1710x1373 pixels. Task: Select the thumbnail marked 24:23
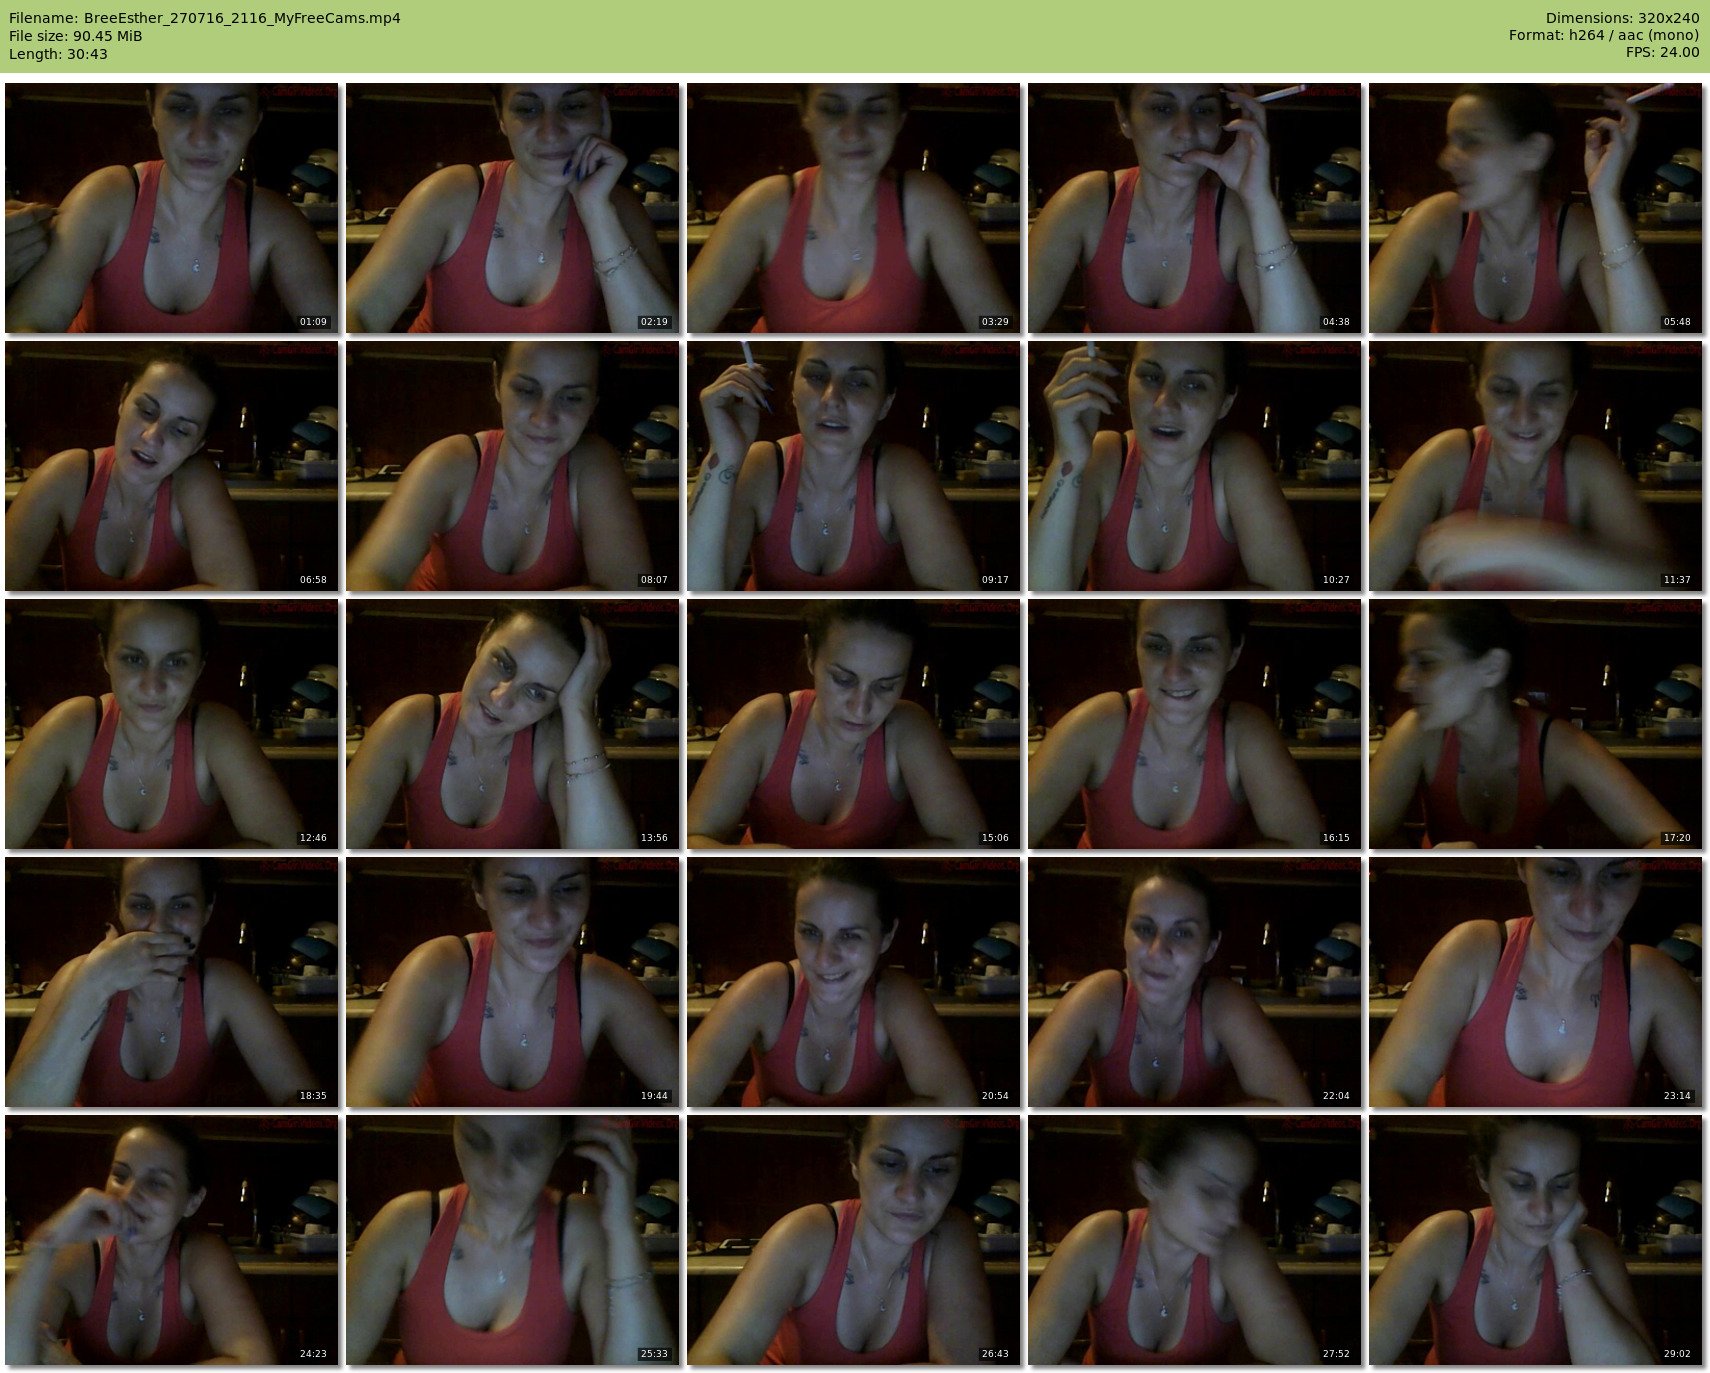172,1240
